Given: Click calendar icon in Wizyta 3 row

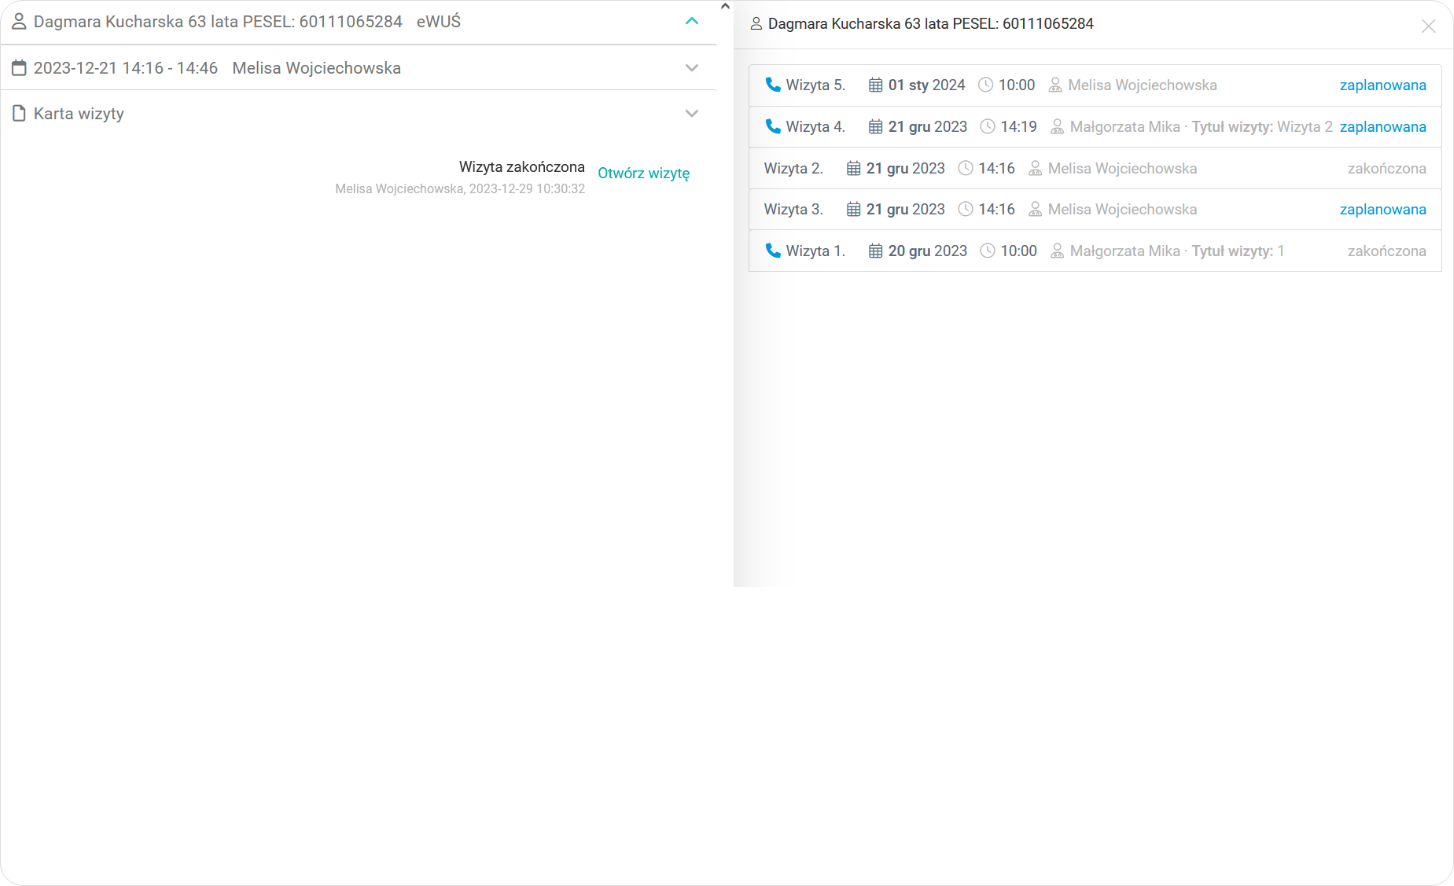Looking at the screenshot, I should [853, 209].
